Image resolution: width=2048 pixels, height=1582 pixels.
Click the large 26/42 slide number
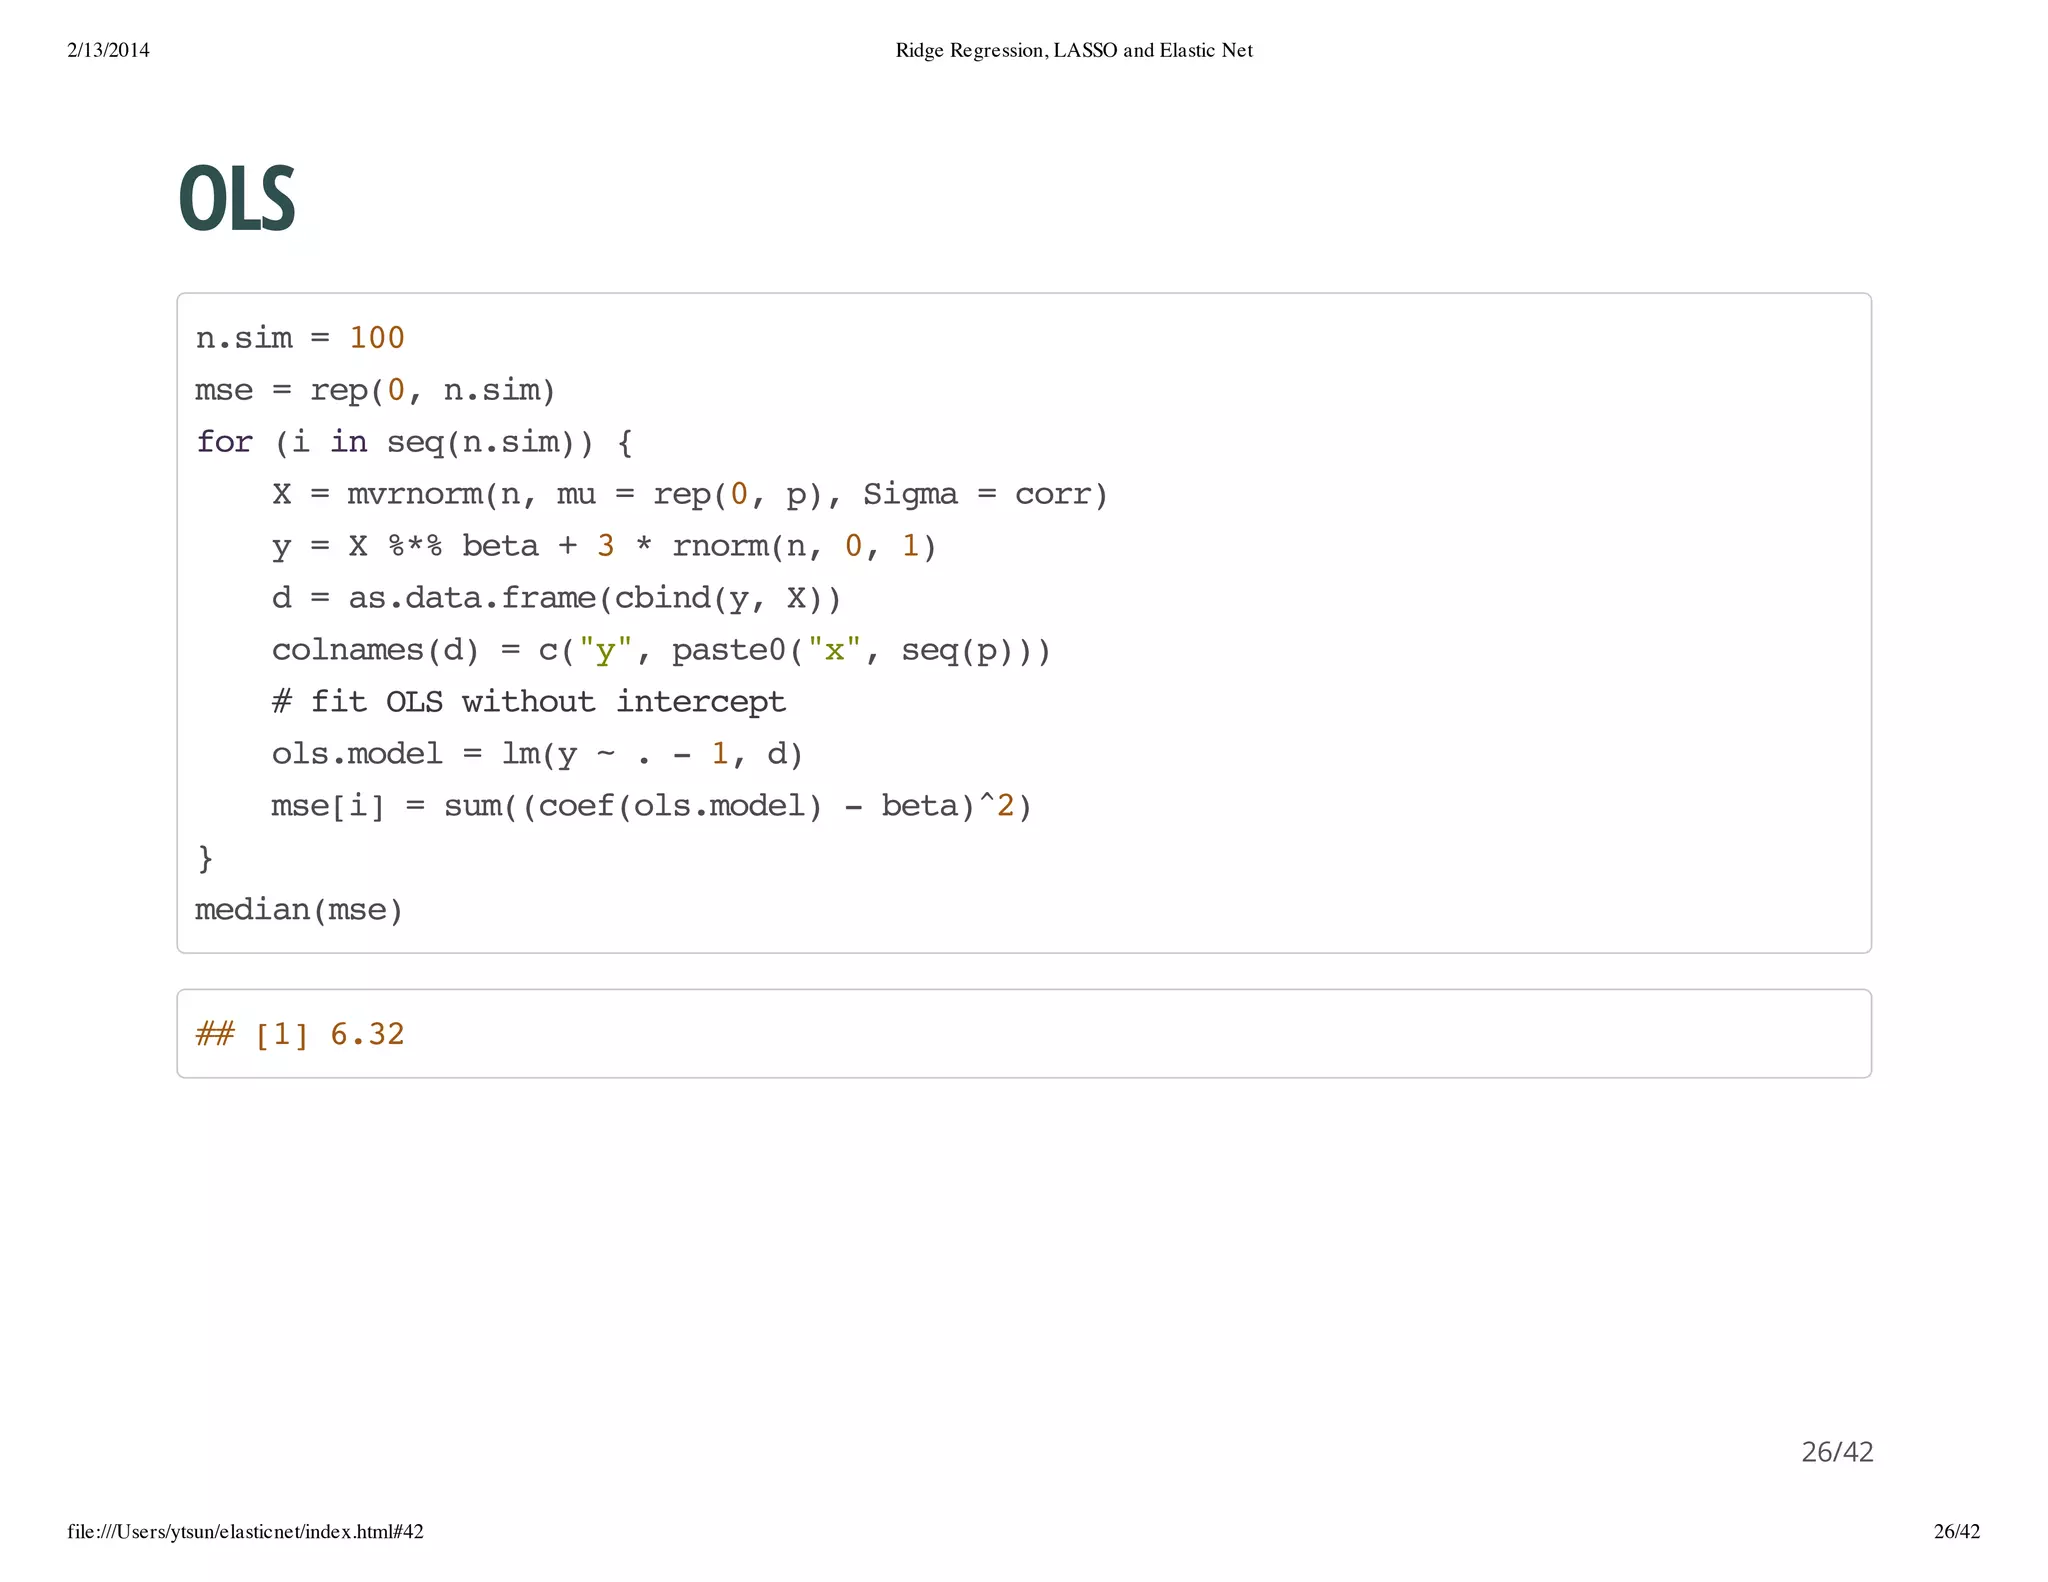click(1836, 1451)
